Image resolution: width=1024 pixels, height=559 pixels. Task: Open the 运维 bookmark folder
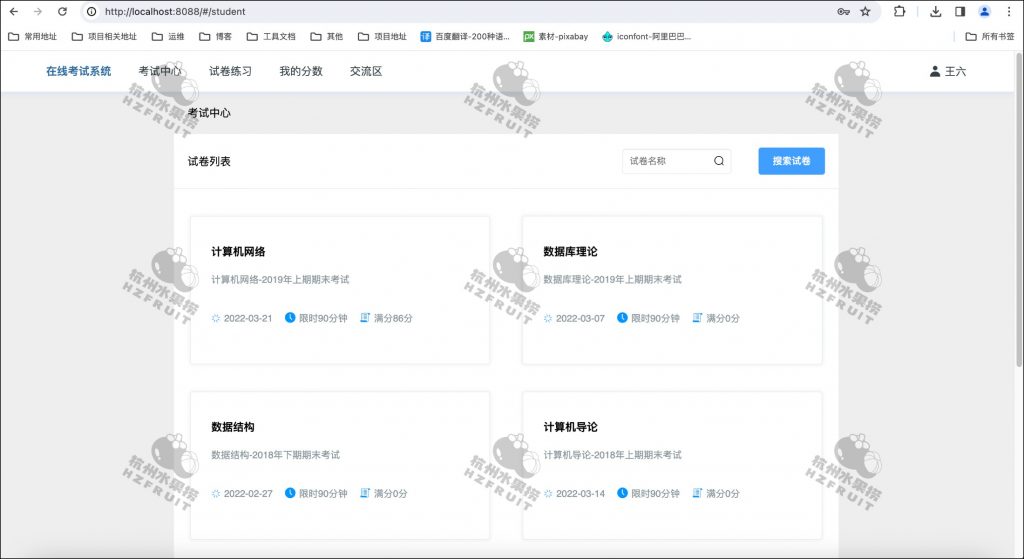pyautogui.click(x=168, y=37)
